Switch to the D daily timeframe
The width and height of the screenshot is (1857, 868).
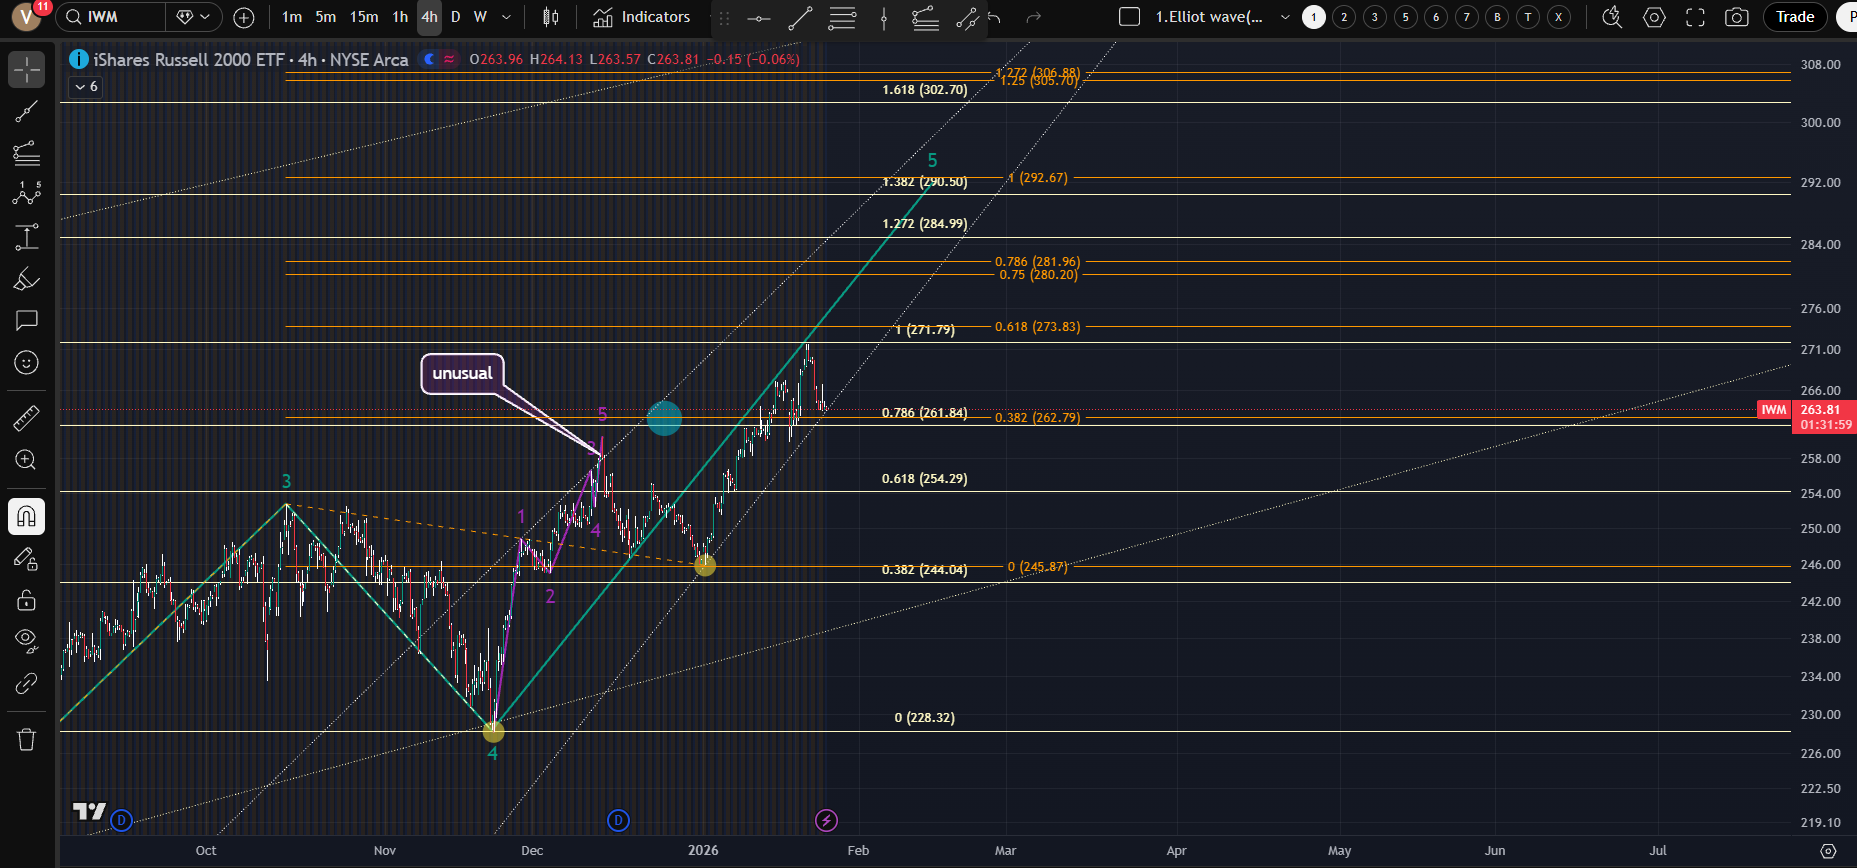coord(456,17)
